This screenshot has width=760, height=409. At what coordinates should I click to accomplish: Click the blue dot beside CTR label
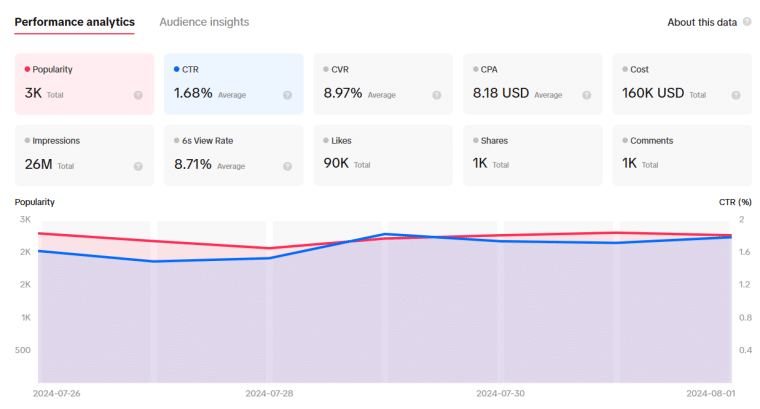coord(176,69)
